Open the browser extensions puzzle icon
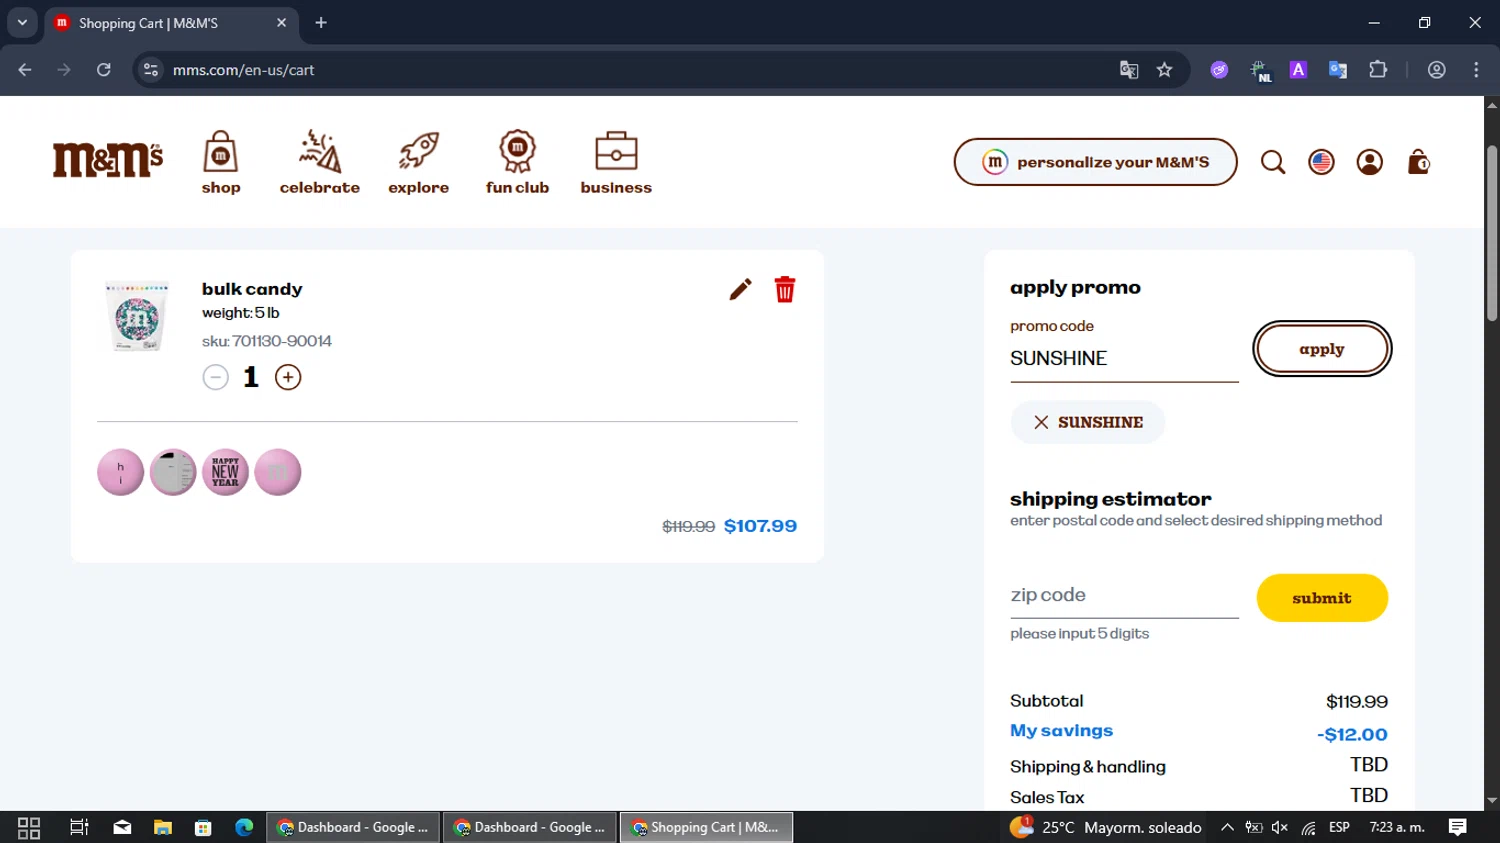 click(x=1378, y=70)
